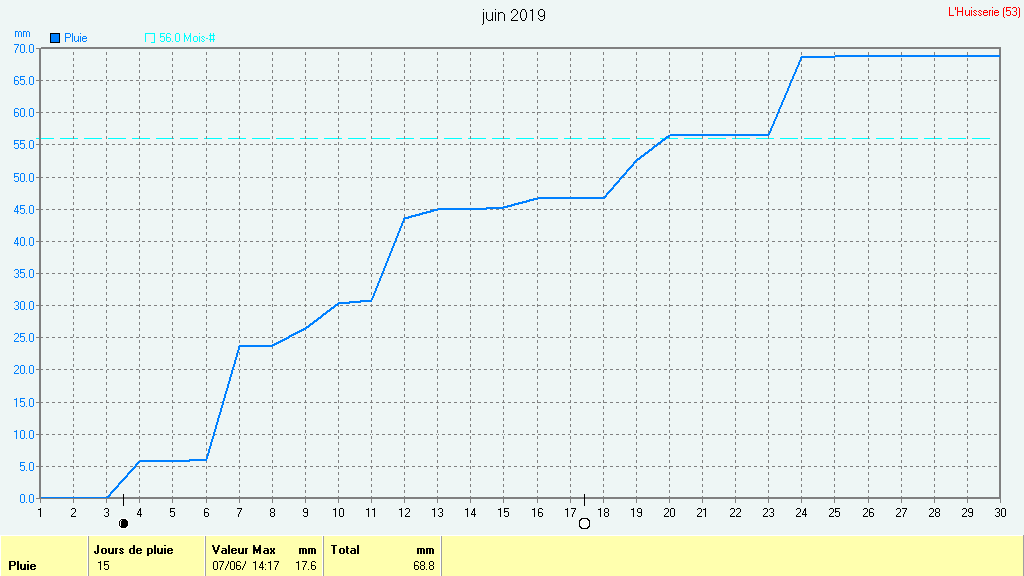Click the full moon symbol below day 17
This screenshot has height=576, width=1024.
(x=584, y=523)
